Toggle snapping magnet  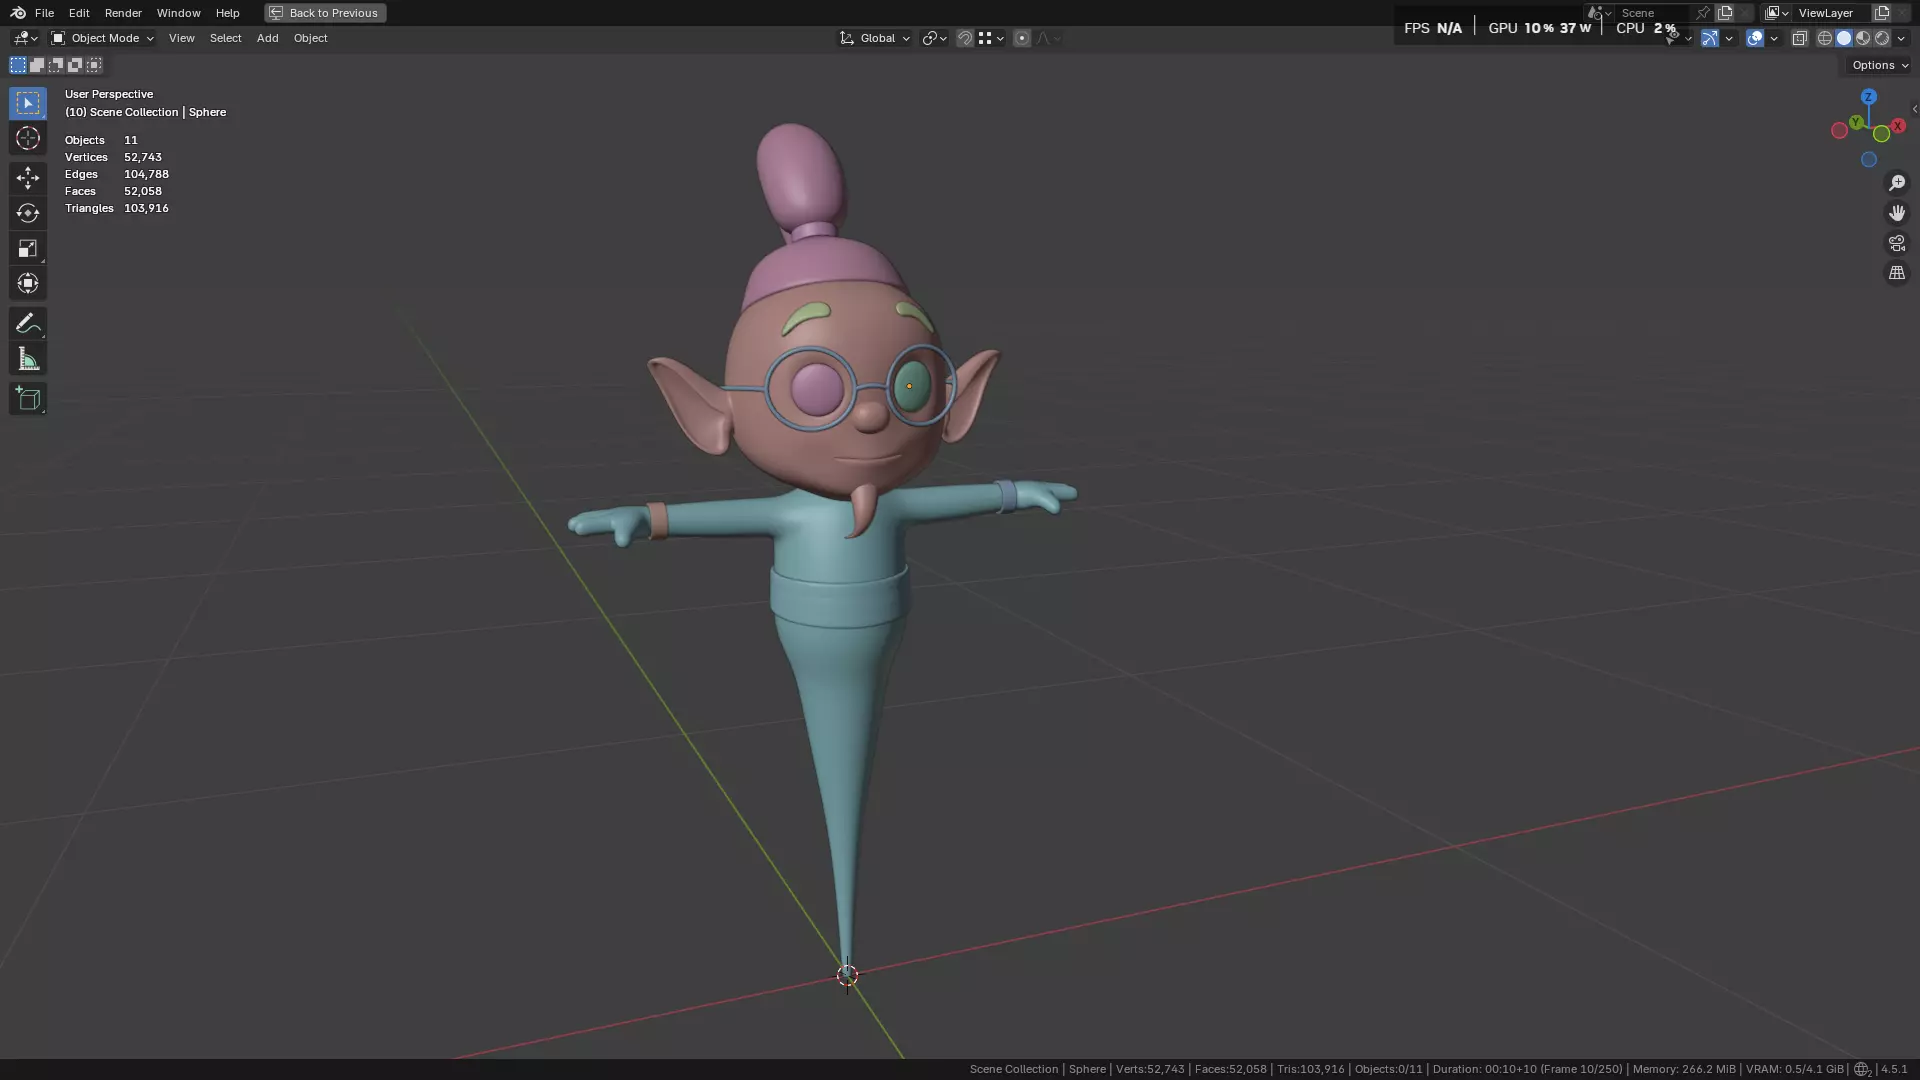coord(965,38)
